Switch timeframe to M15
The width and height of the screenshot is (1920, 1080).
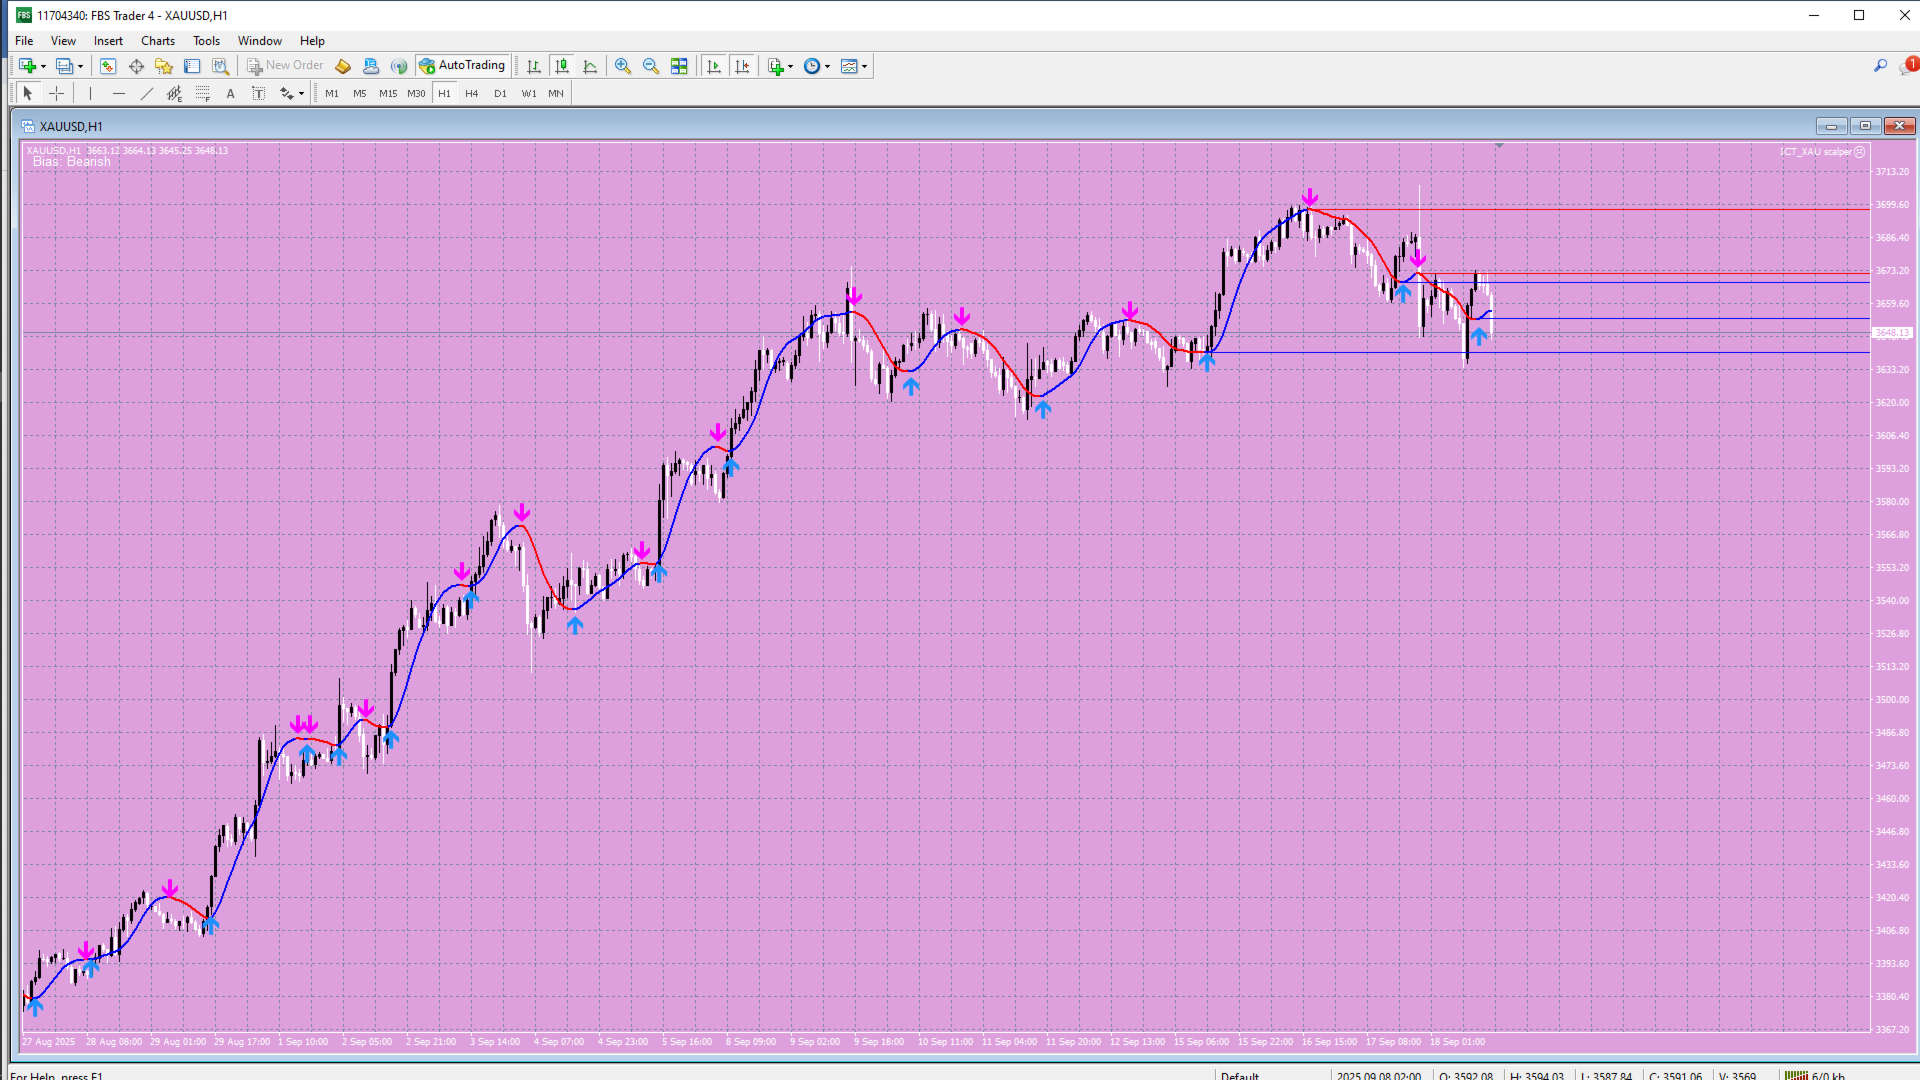(388, 93)
